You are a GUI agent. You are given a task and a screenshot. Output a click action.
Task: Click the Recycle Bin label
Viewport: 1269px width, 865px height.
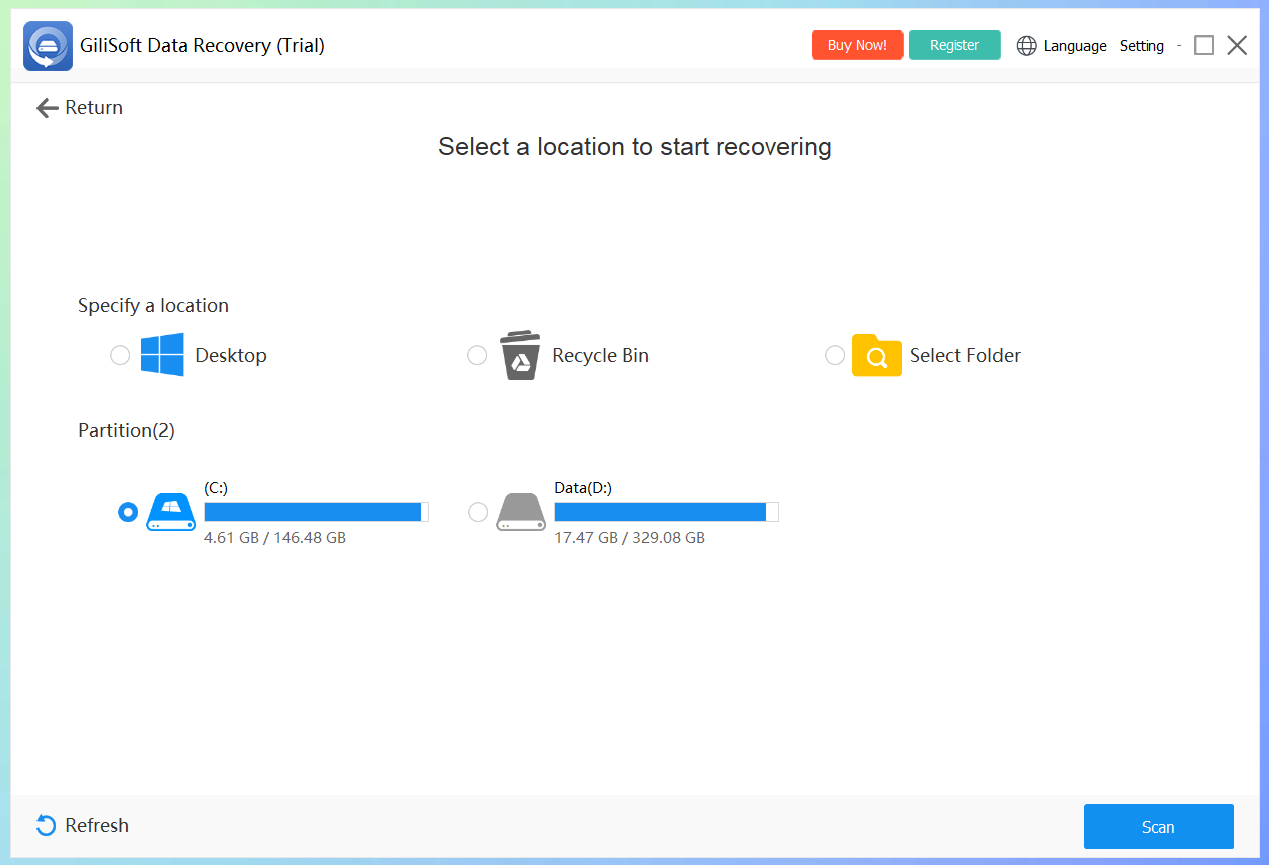click(x=601, y=356)
